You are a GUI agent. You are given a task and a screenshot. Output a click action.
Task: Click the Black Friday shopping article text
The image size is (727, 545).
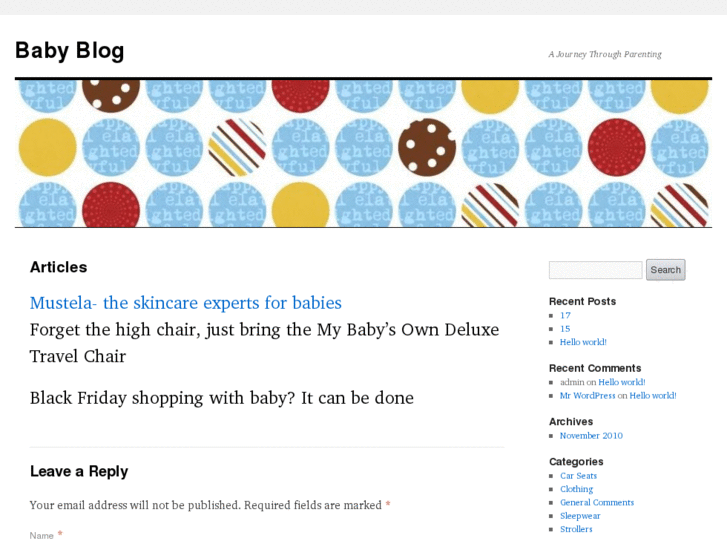[x=221, y=398]
